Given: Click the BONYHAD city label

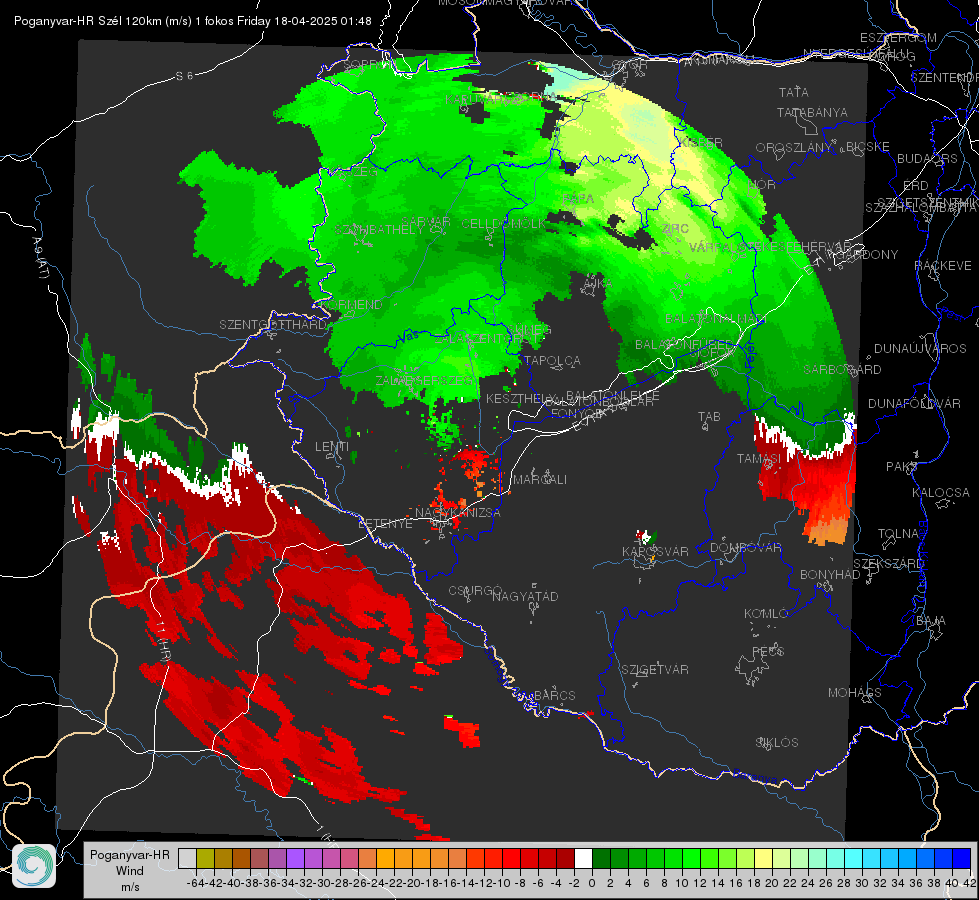Looking at the screenshot, I should pos(830,575).
